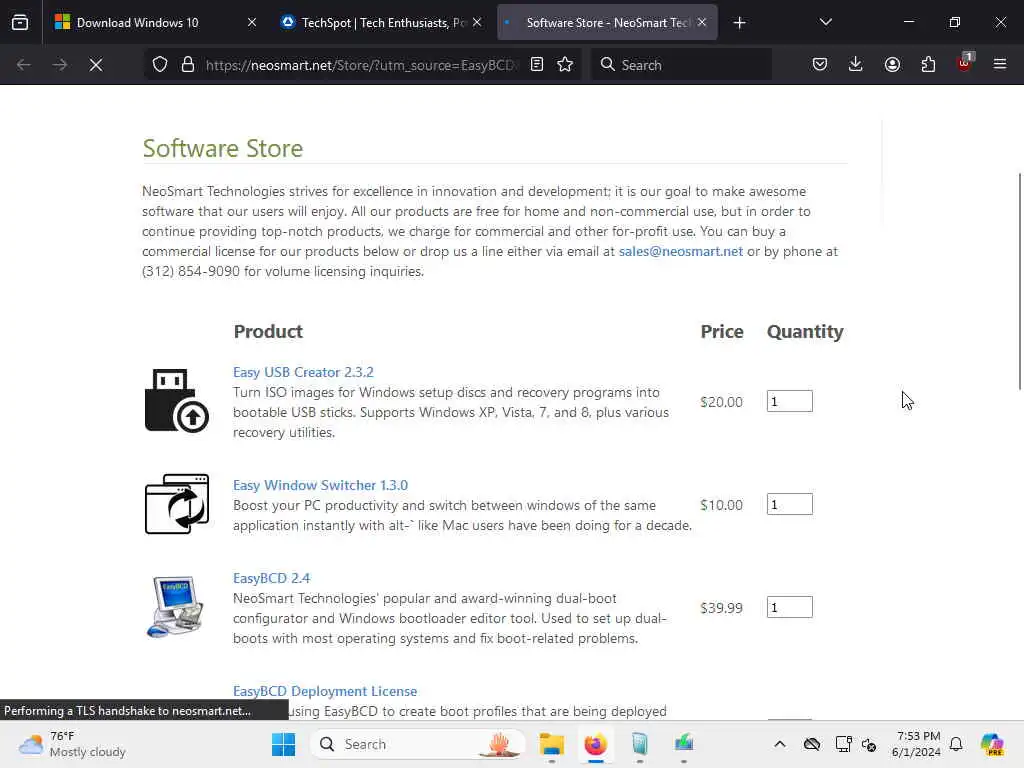Screen dimensions: 1024x768
Task: Go back to previous page
Action: tap(24, 65)
